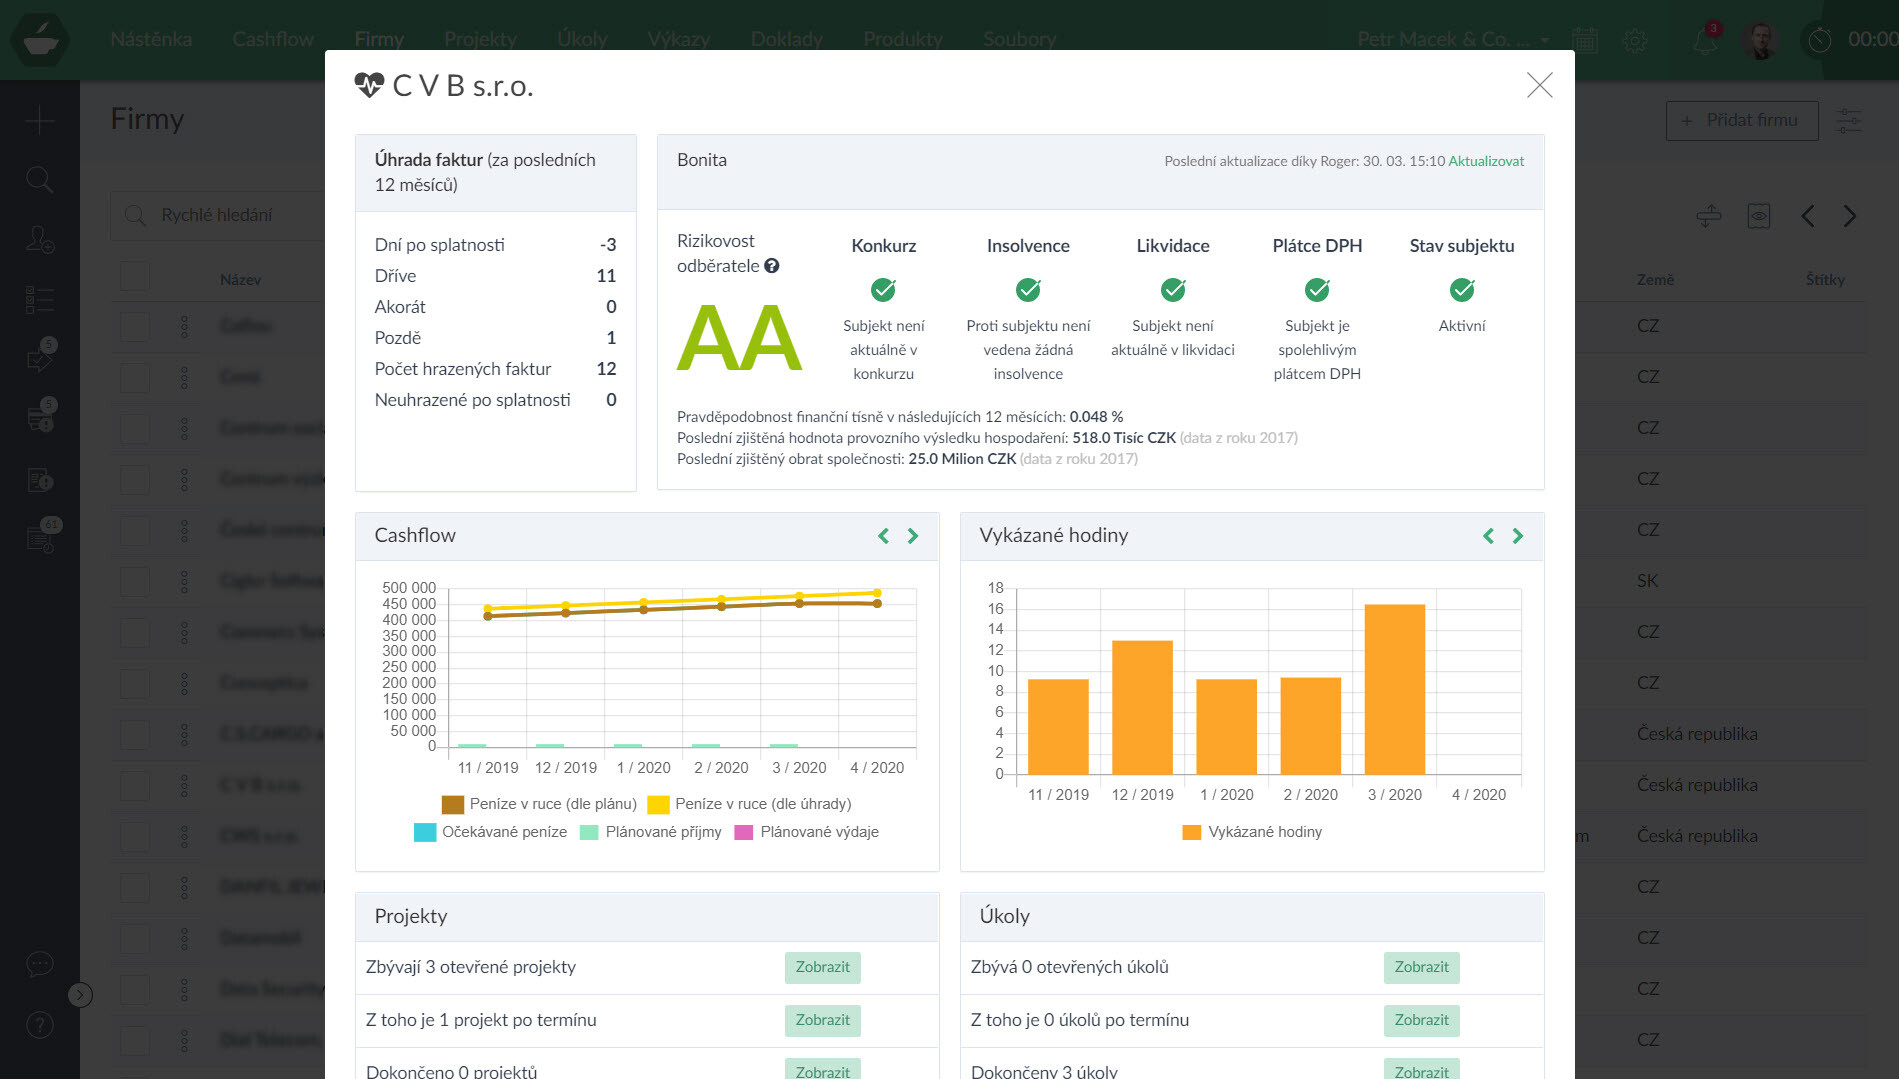This screenshot has height=1079, width=1899.
Task: Open the settings gear in top bar
Action: coord(1635,40)
